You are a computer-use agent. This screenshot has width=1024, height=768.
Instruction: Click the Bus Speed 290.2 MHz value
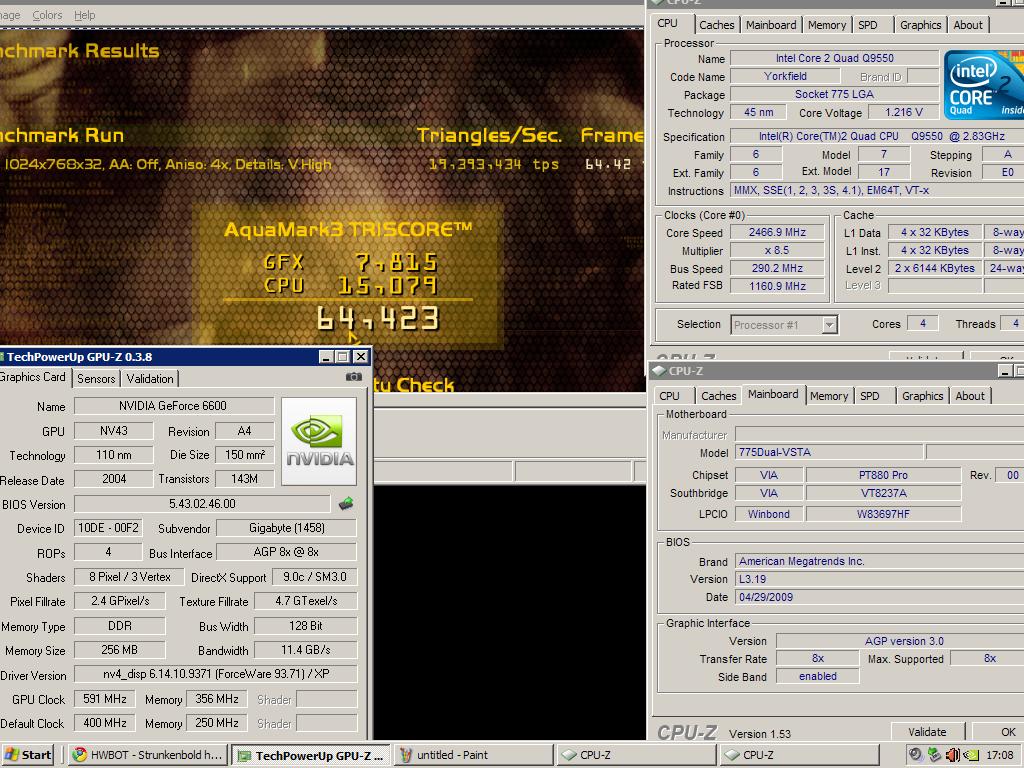pos(777,268)
